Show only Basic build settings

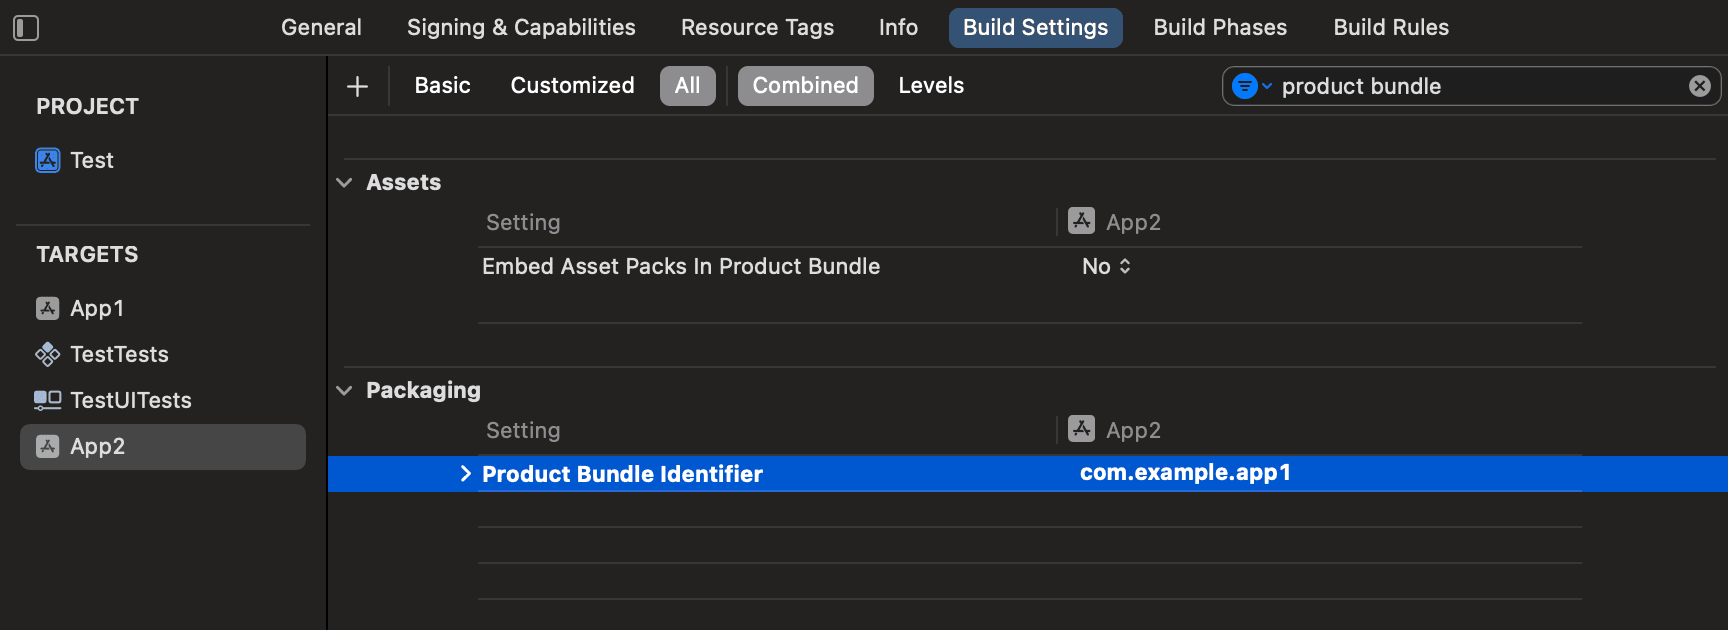point(442,86)
